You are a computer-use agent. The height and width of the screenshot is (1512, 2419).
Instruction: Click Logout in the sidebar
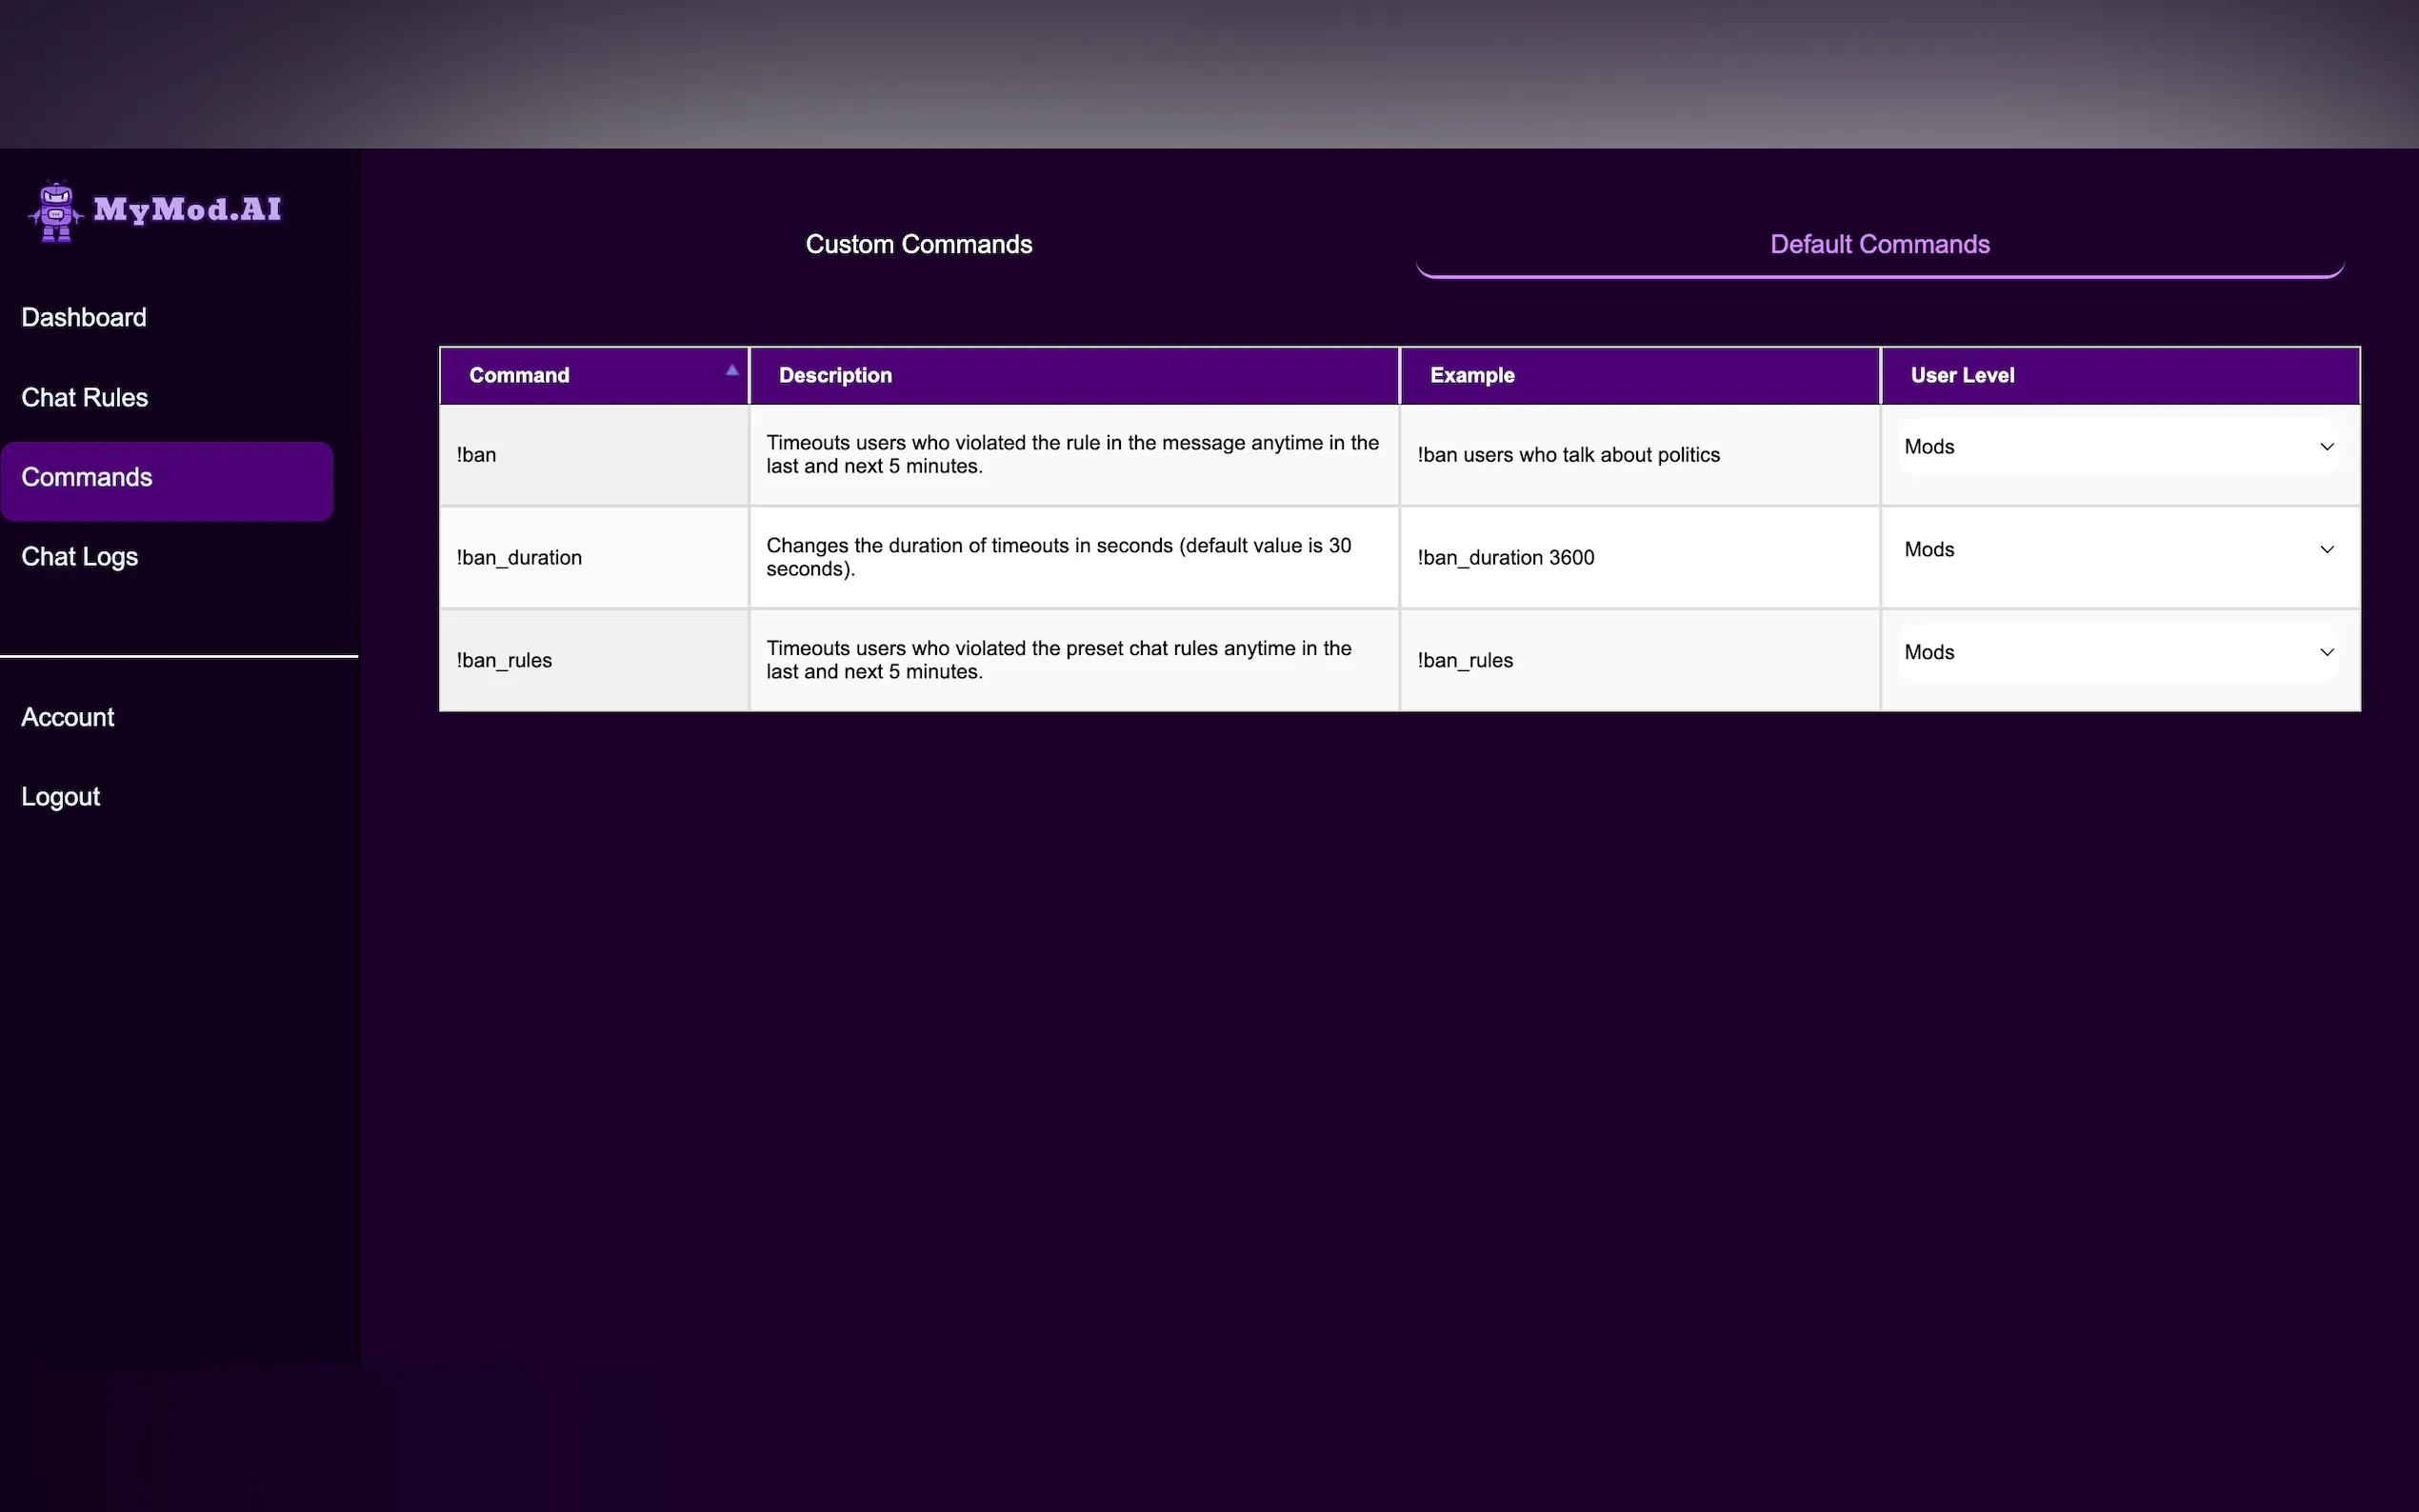pos(61,797)
